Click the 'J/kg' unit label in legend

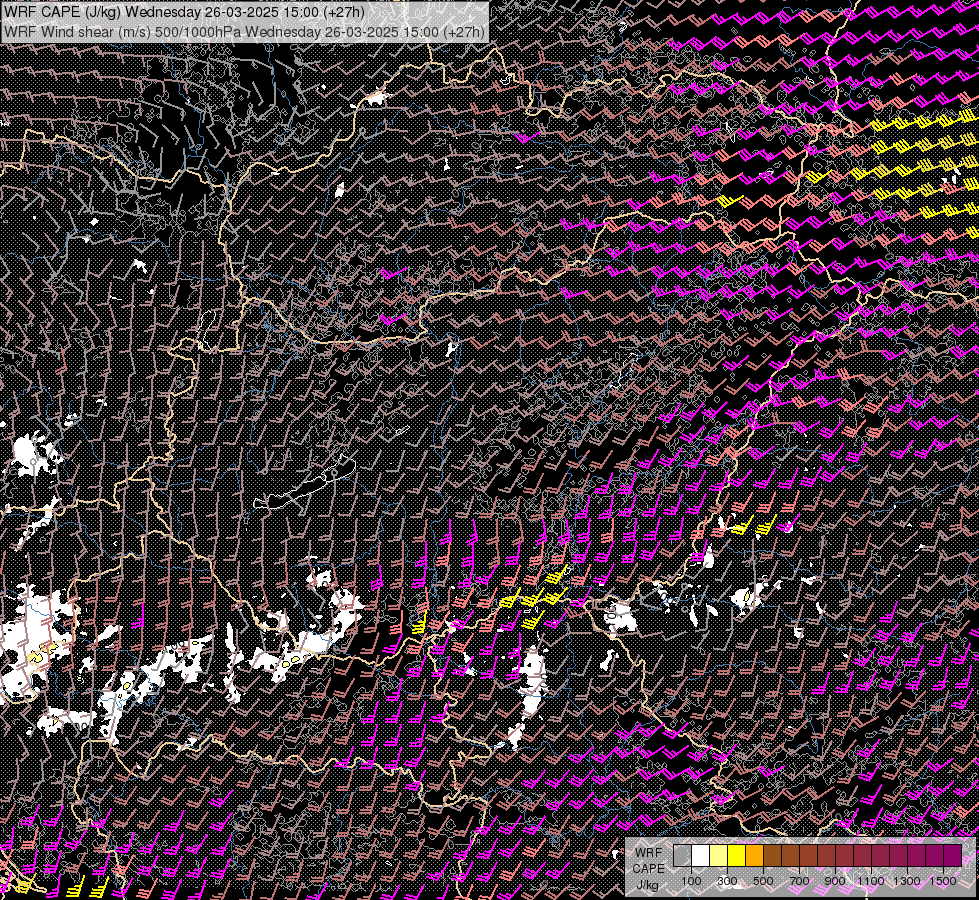click(x=647, y=885)
